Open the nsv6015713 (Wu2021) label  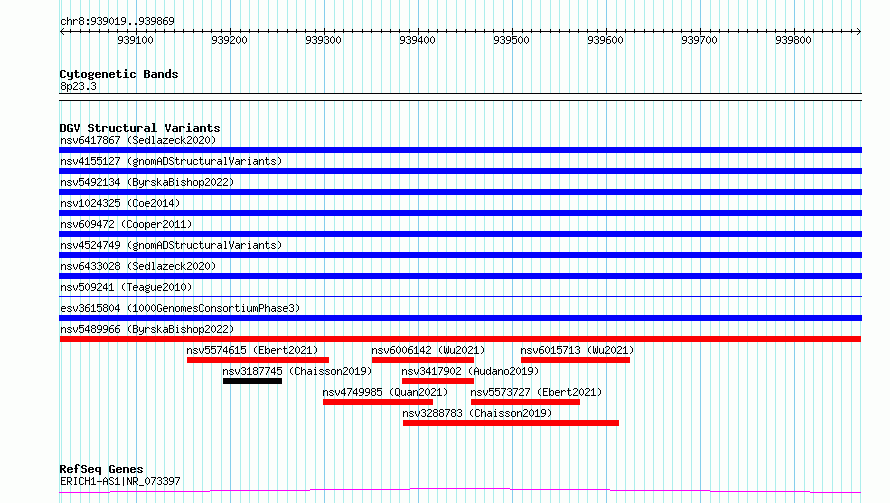point(577,350)
